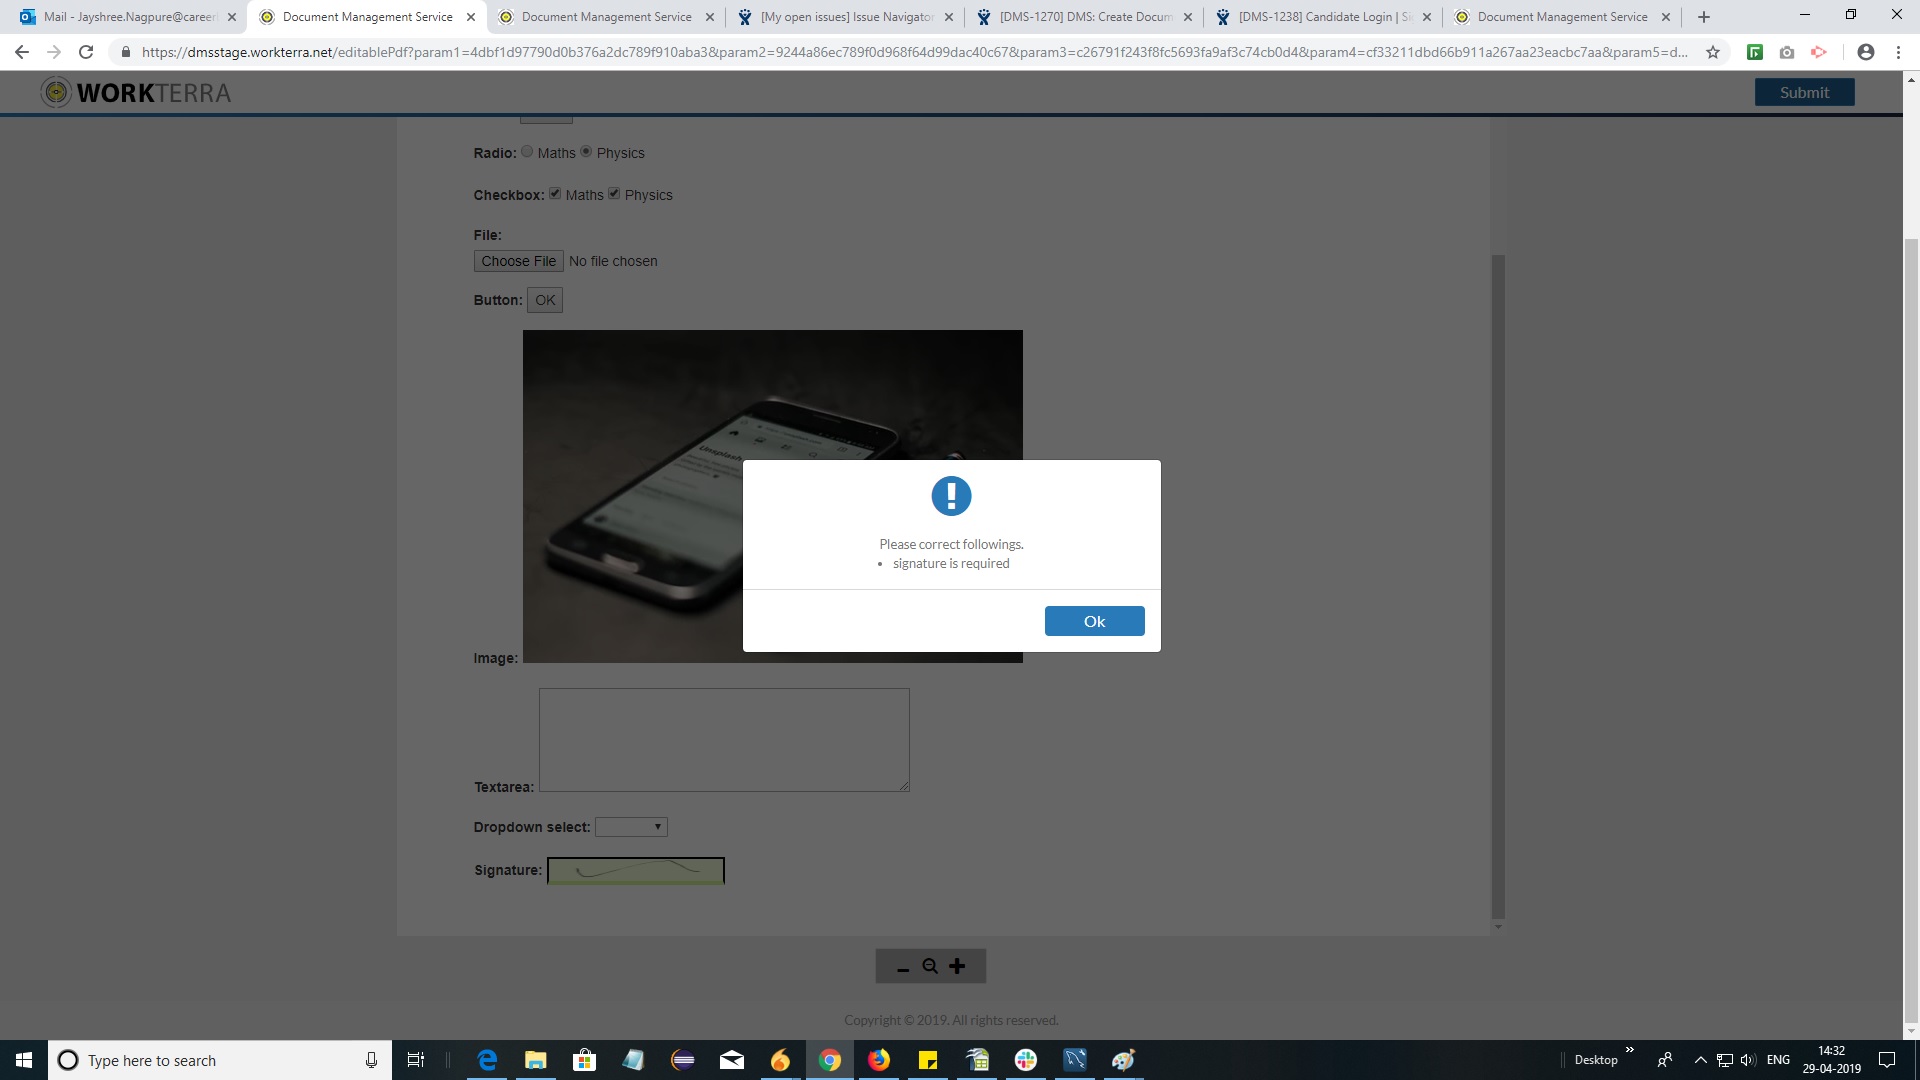Click the ENG language indicator
This screenshot has height=1080, width=1920.
click(1778, 1060)
